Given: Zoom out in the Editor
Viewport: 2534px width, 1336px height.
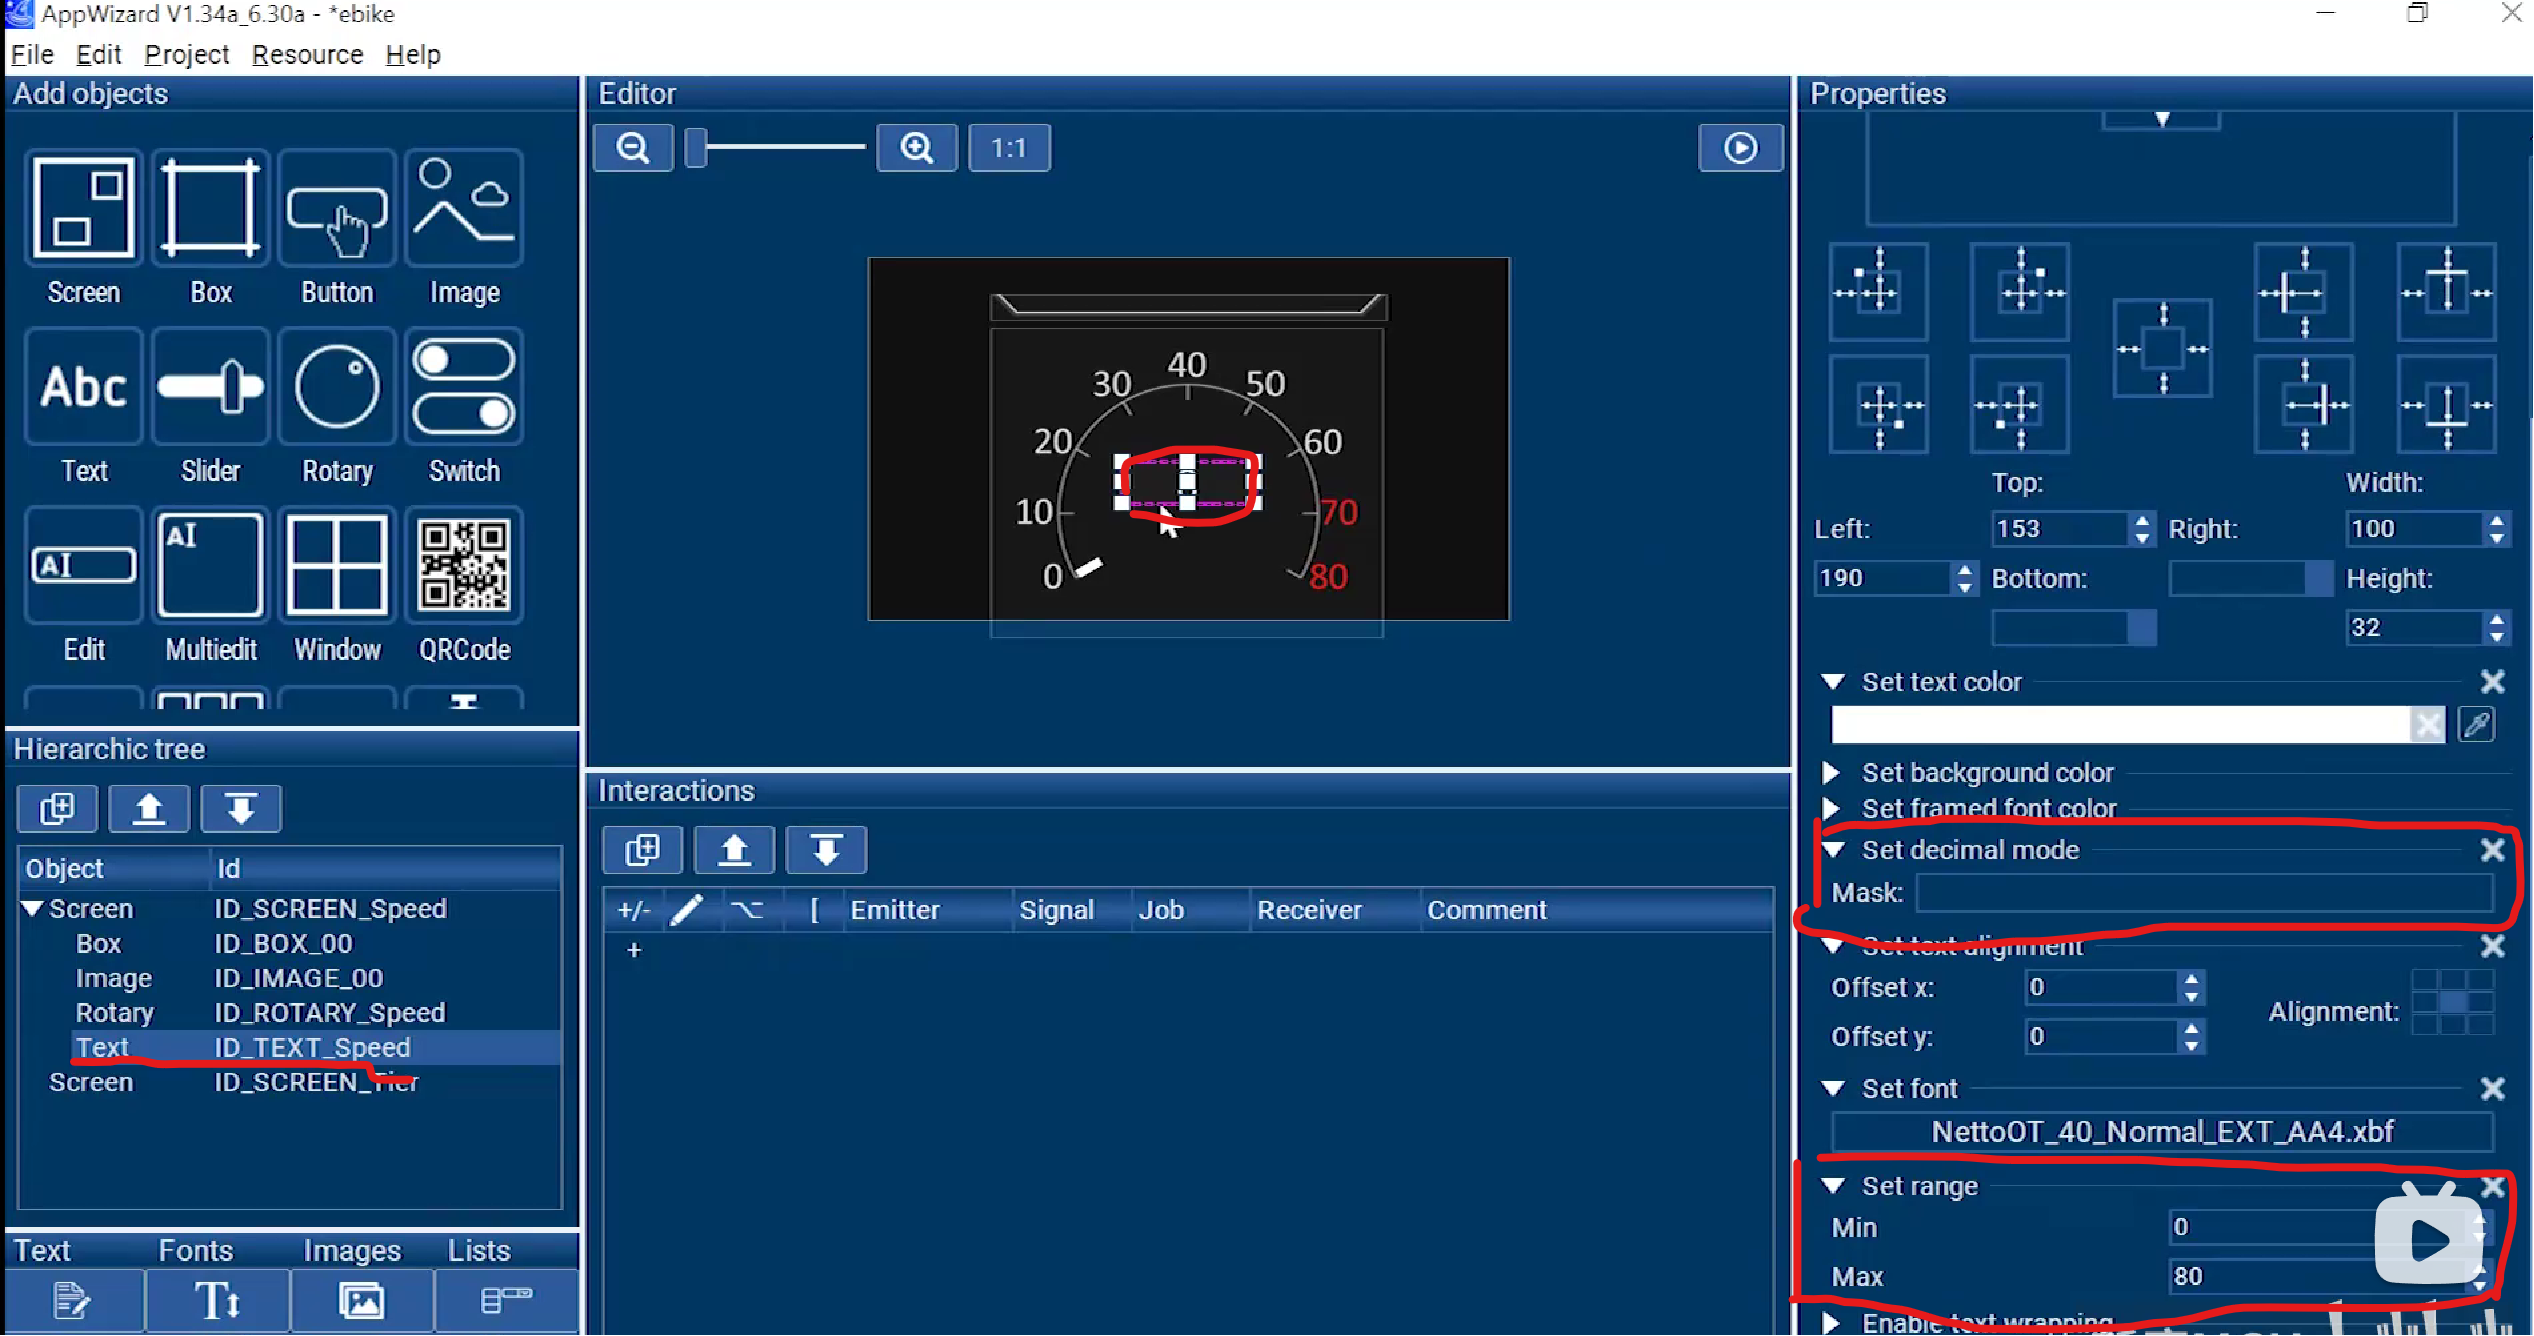Looking at the screenshot, I should [633, 148].
